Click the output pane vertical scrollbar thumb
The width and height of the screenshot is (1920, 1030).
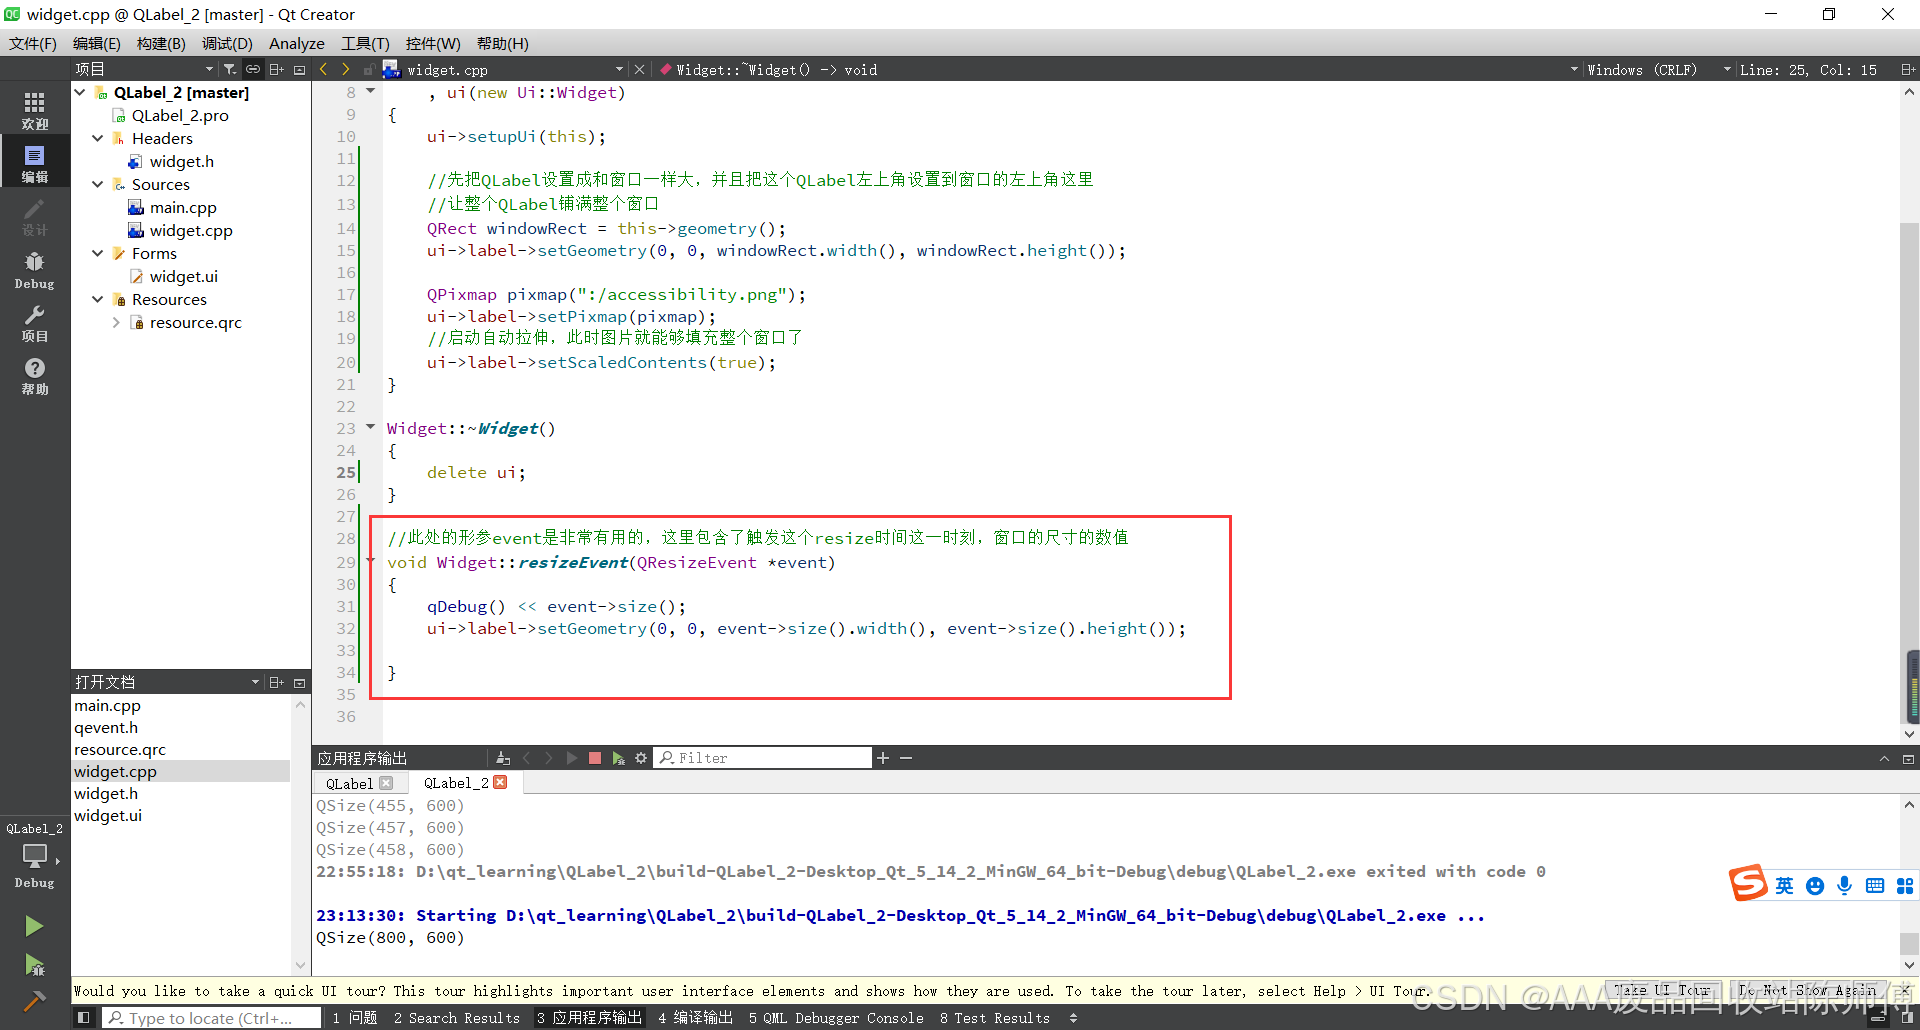pos(1909,943)
